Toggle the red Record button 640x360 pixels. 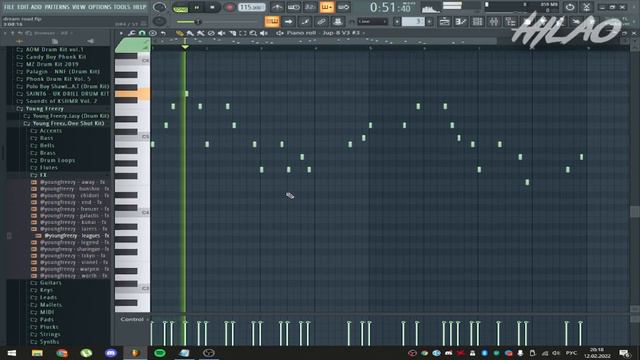pyautogui.click(x=229, y=7)
